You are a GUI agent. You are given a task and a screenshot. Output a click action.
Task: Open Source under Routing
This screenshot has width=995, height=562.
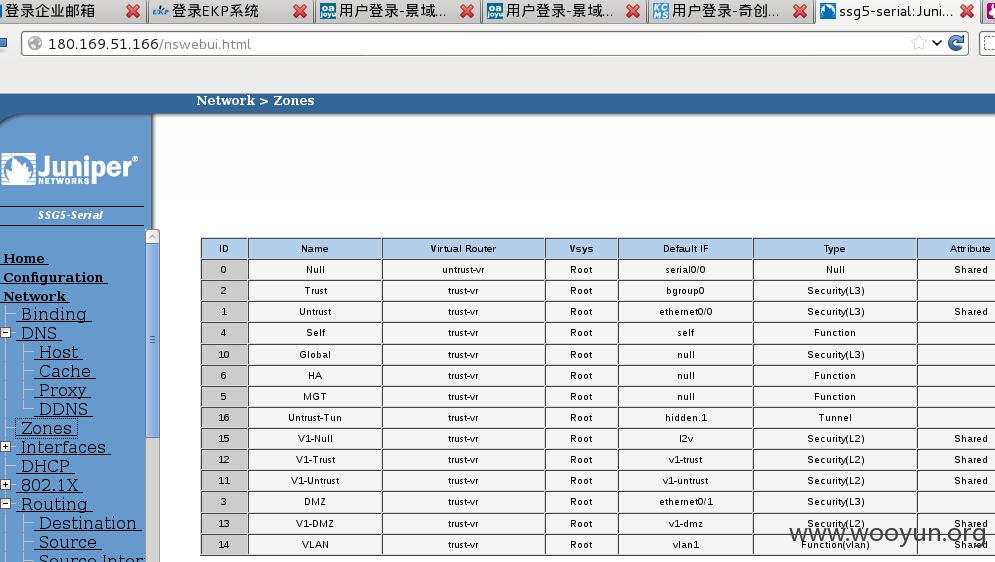pos(69,542)
